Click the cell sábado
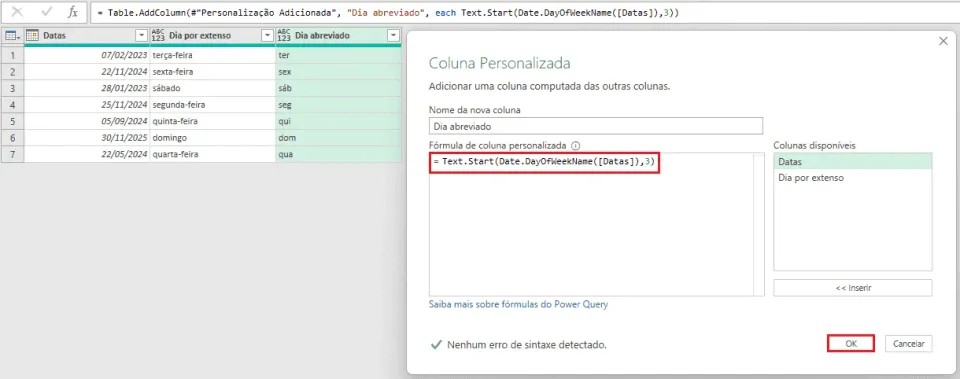Image resolution: width=960 pixels, height=379 pixels. [x=212, y=89]
